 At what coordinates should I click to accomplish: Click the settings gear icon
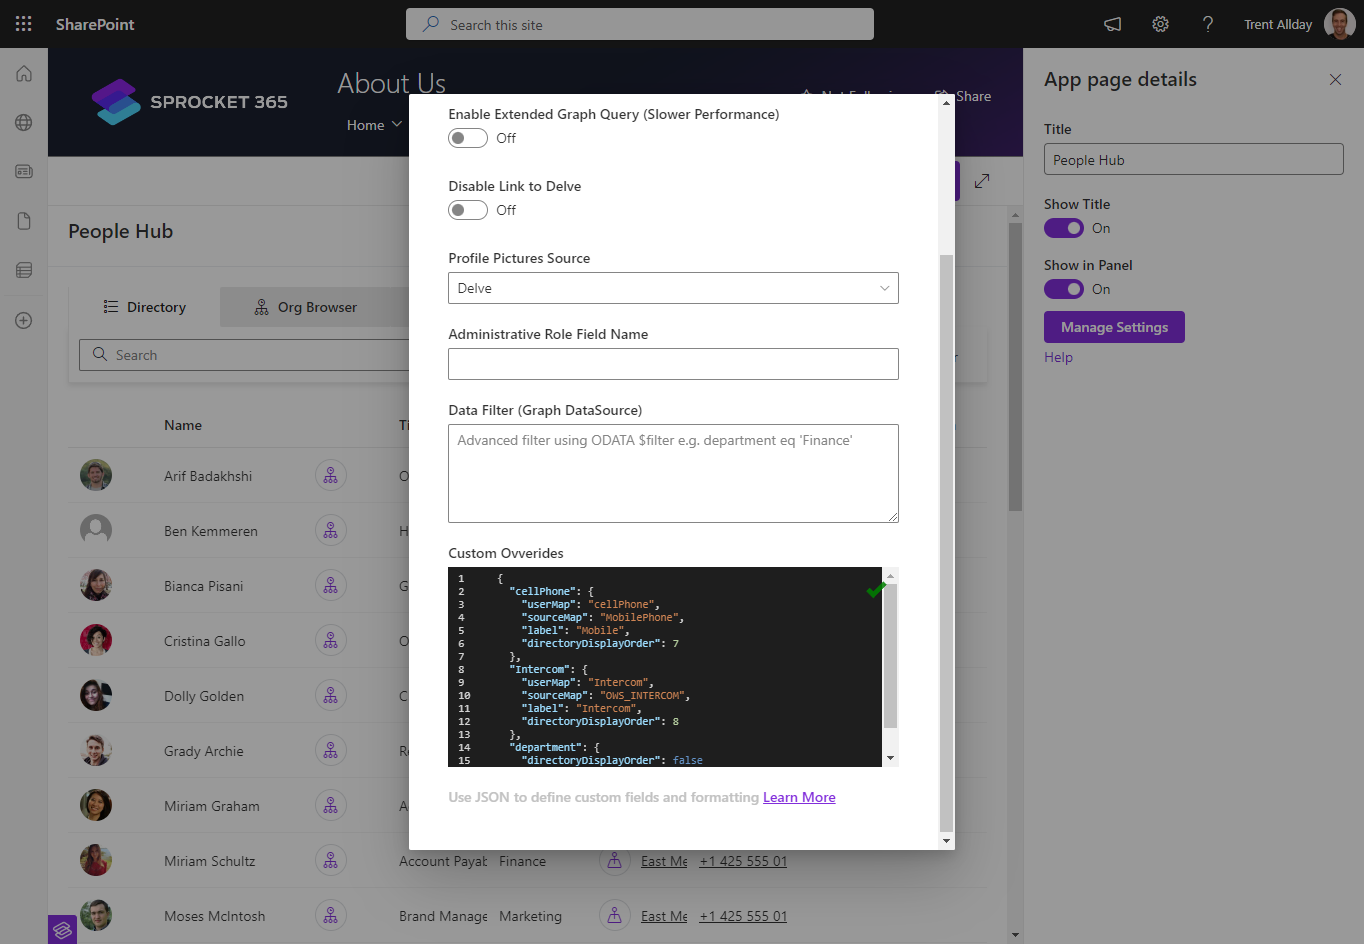pyautogui.click(x=1160, y=24)
